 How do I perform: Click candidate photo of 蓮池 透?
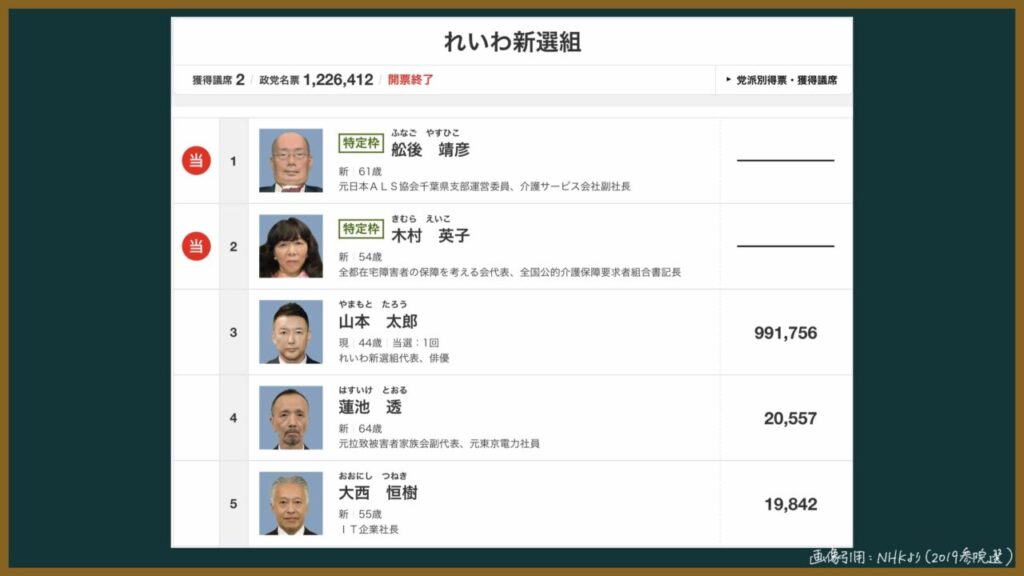[291, 417]
